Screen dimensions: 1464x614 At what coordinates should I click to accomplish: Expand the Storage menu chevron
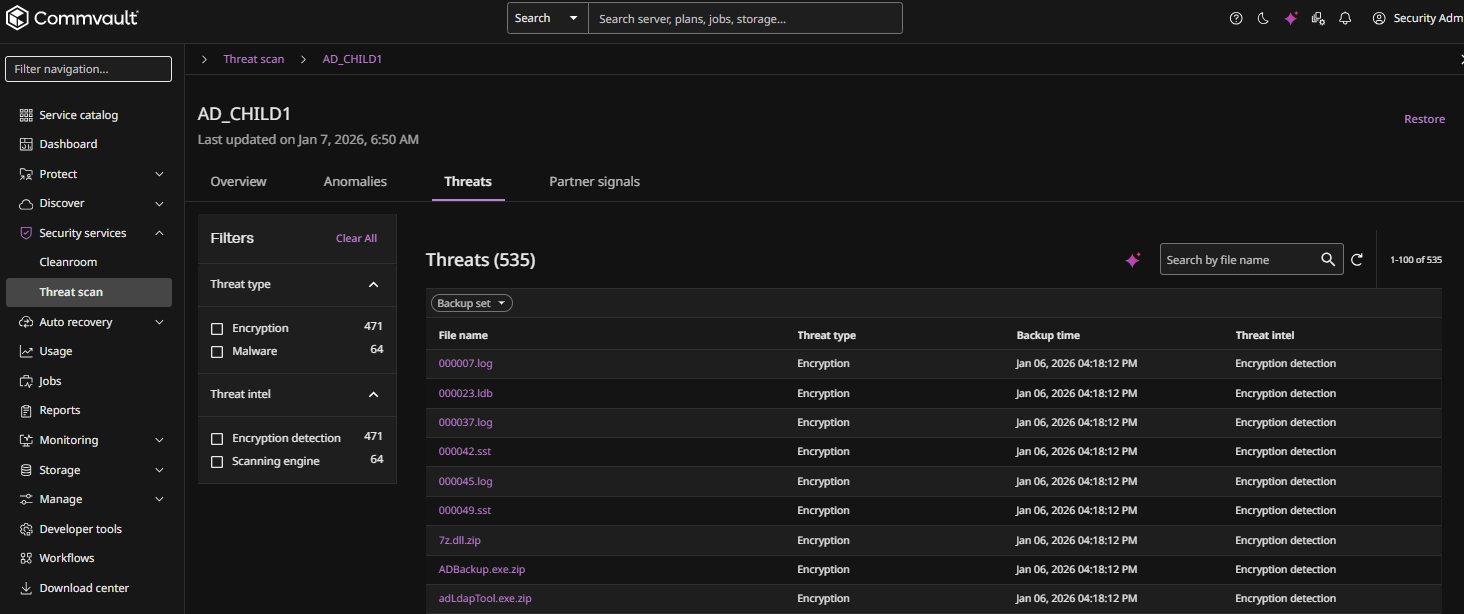159,470
